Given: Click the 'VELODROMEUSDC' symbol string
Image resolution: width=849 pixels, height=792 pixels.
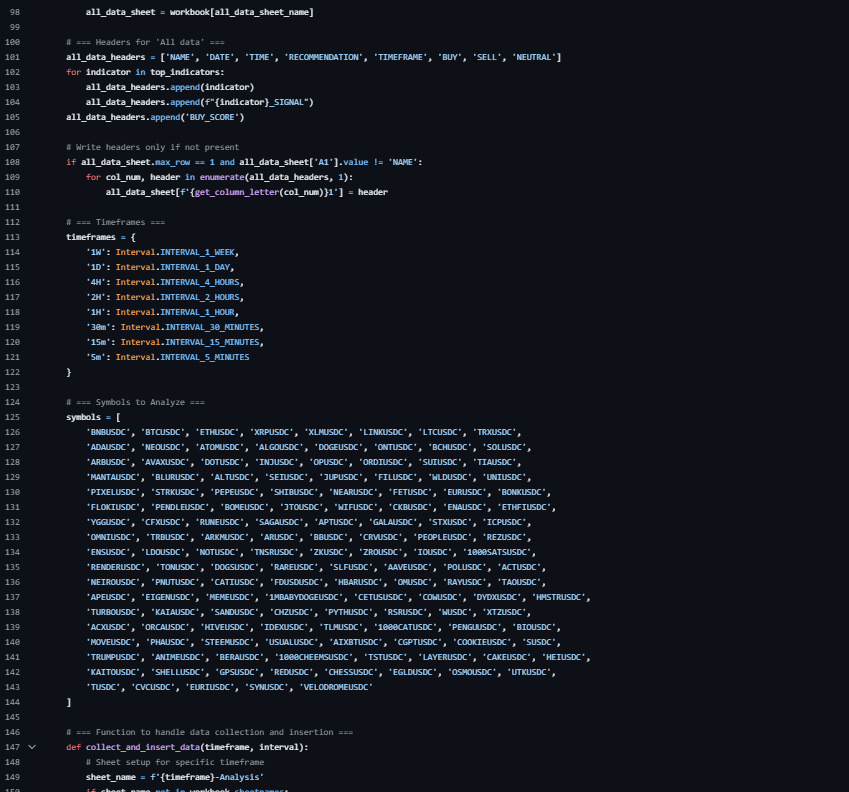Looking at the screenshot, I should 336,687.
